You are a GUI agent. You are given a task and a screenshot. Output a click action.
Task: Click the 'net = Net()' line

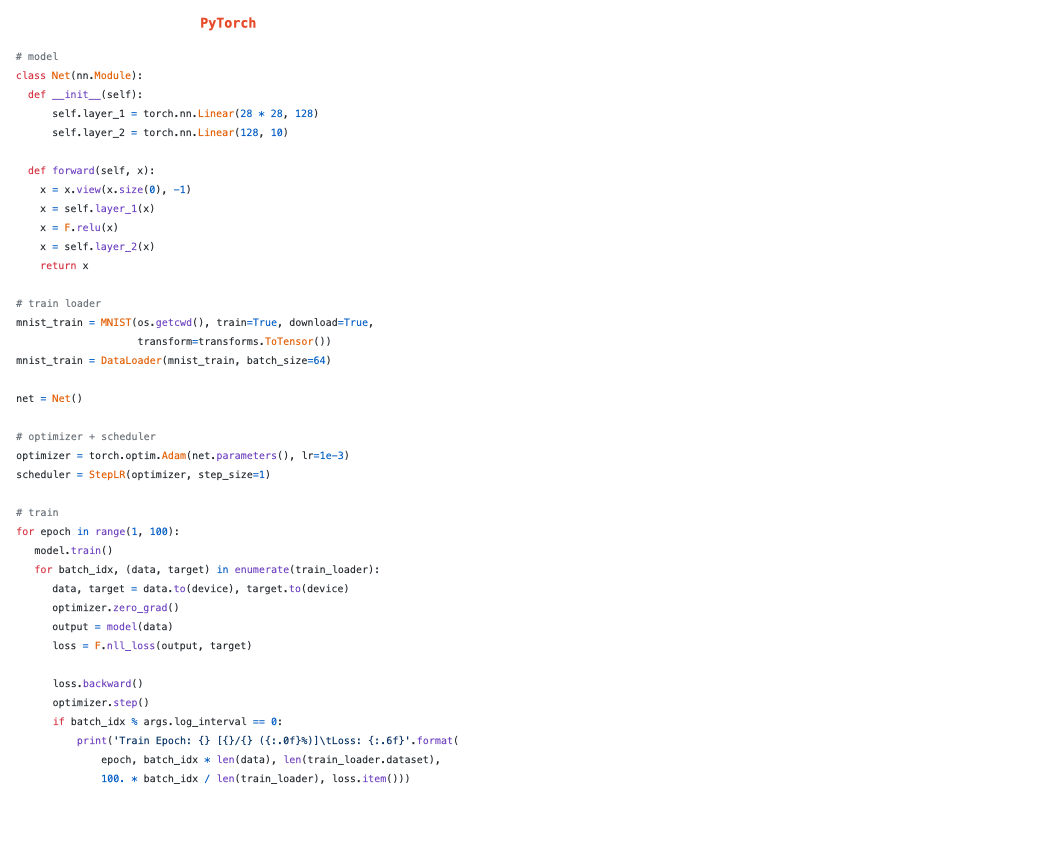49,398
